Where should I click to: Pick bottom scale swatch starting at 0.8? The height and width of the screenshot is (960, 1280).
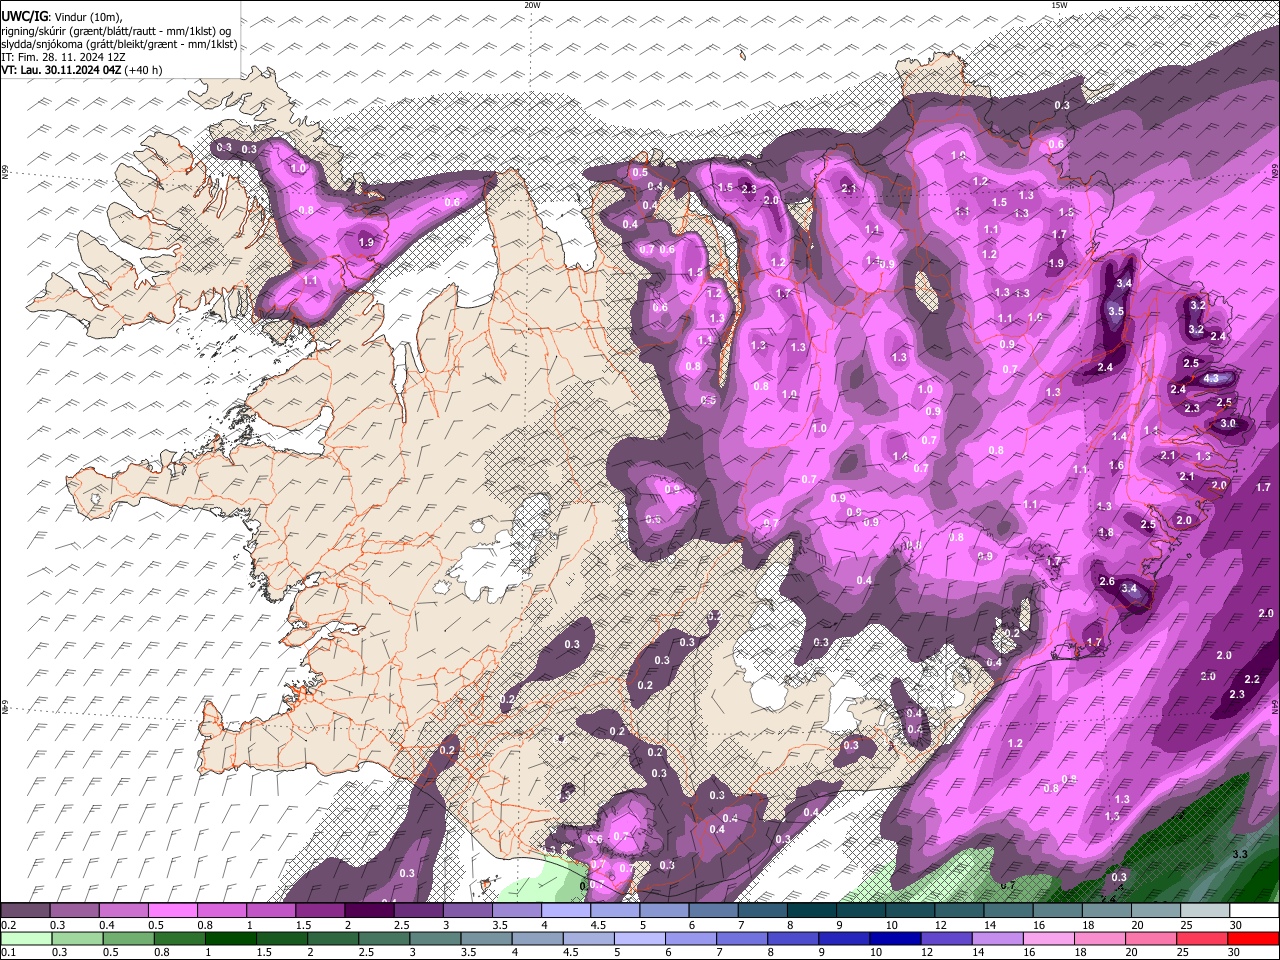[180, 939]
